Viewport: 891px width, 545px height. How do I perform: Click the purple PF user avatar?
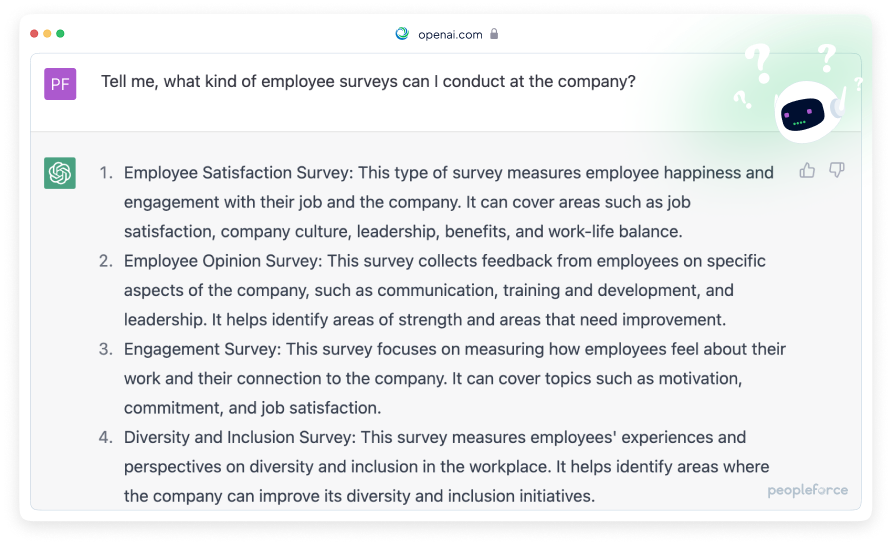pyautogui.click(x=60, y=84)
